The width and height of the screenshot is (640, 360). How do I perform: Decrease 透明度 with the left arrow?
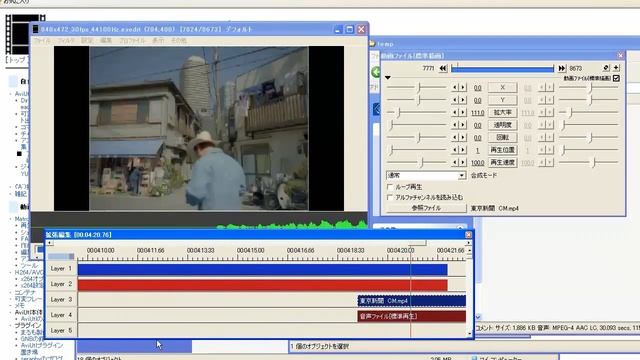455,125
